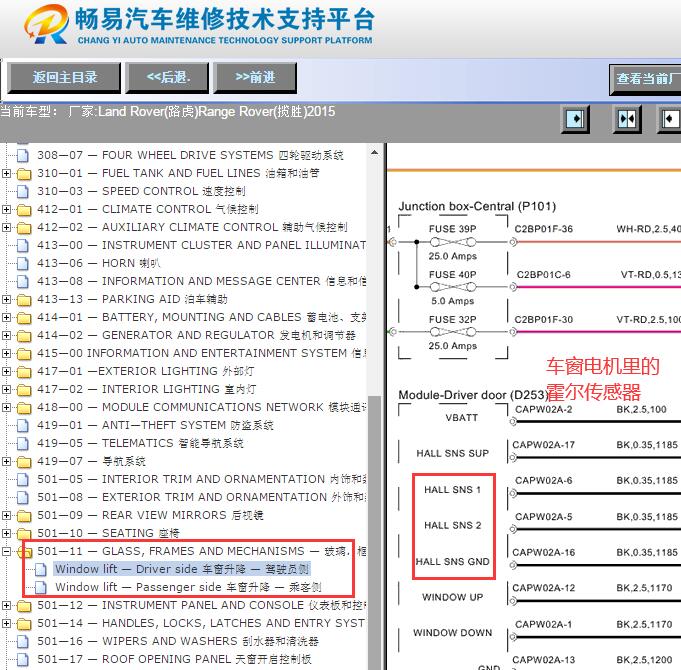The height and width of the screenshot is (670, 681).
Task: Click the 查看当前 button at the right edge
Action: (x=645, y=79)
